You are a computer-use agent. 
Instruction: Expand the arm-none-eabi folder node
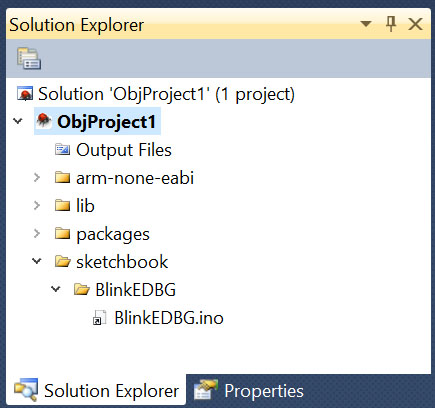pyautogui.click(x=37, y=177)
